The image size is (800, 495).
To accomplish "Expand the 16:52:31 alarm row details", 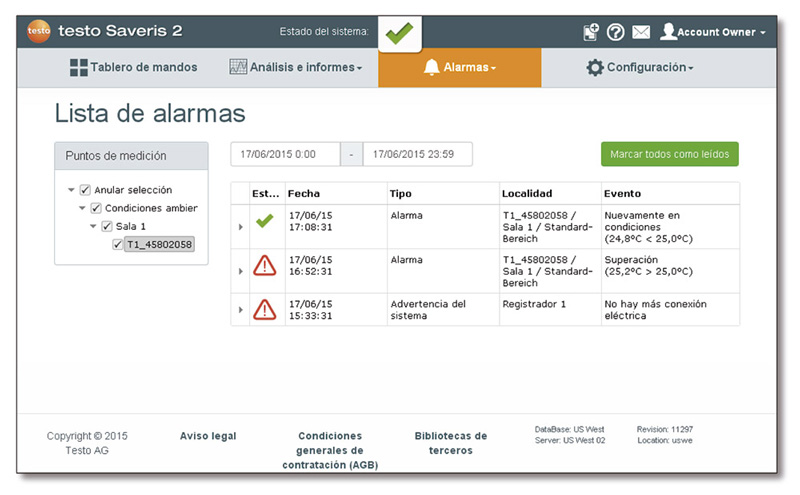I will click(241, 271).
